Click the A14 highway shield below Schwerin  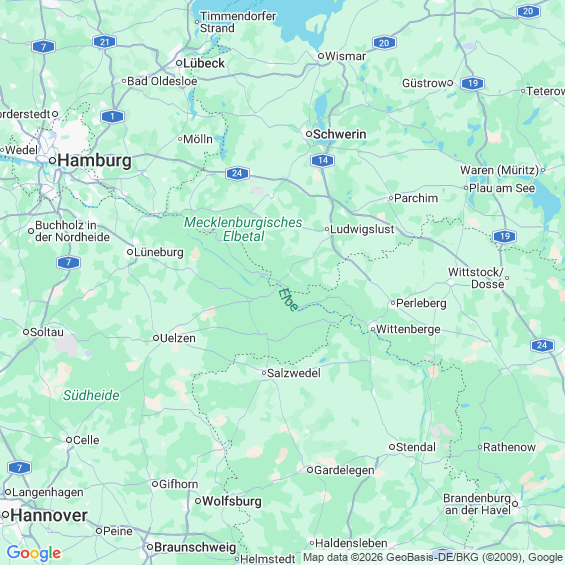(x=322, y=160)
